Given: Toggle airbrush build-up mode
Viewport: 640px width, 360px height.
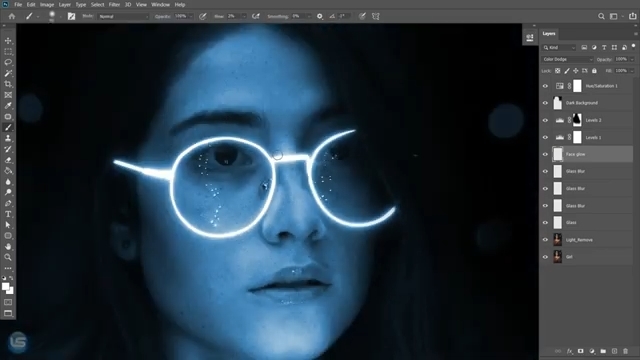Looking at the screenshot, I should [x=256, y=16].
